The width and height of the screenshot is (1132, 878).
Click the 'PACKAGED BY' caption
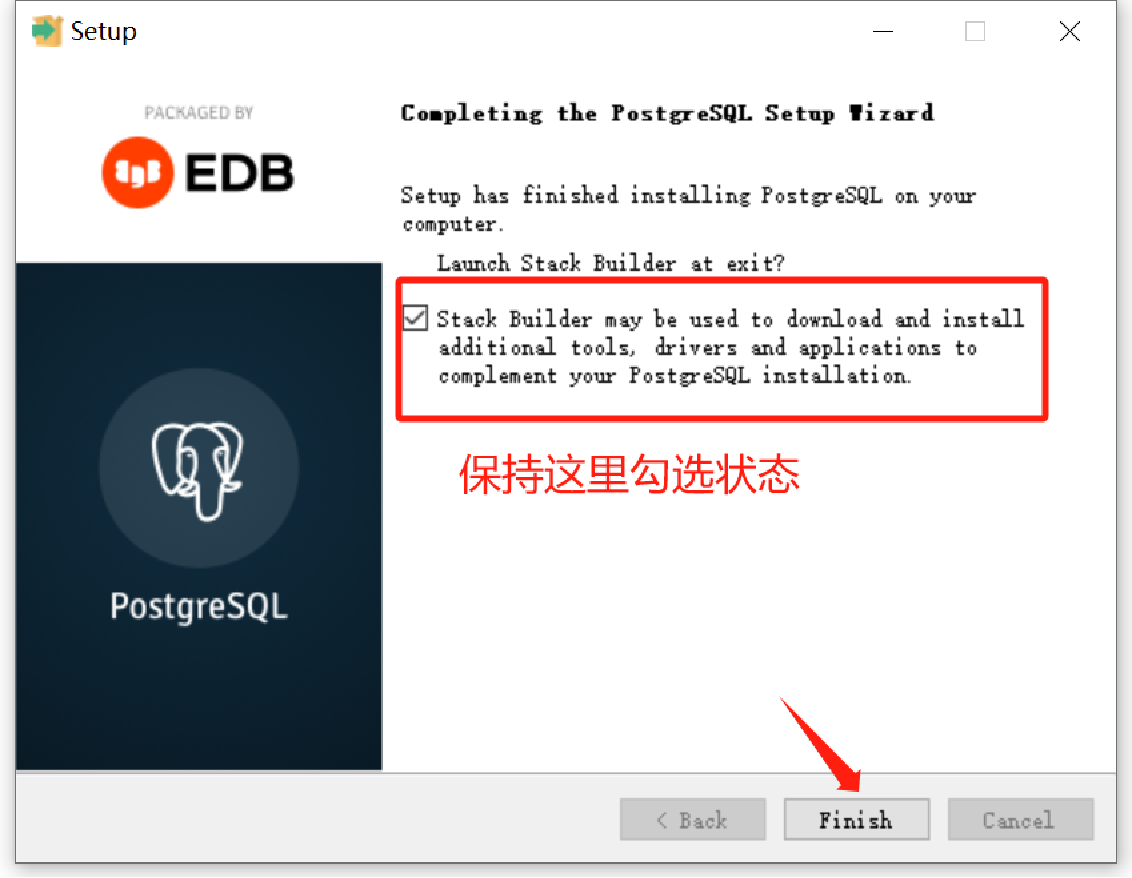[199, 113]
